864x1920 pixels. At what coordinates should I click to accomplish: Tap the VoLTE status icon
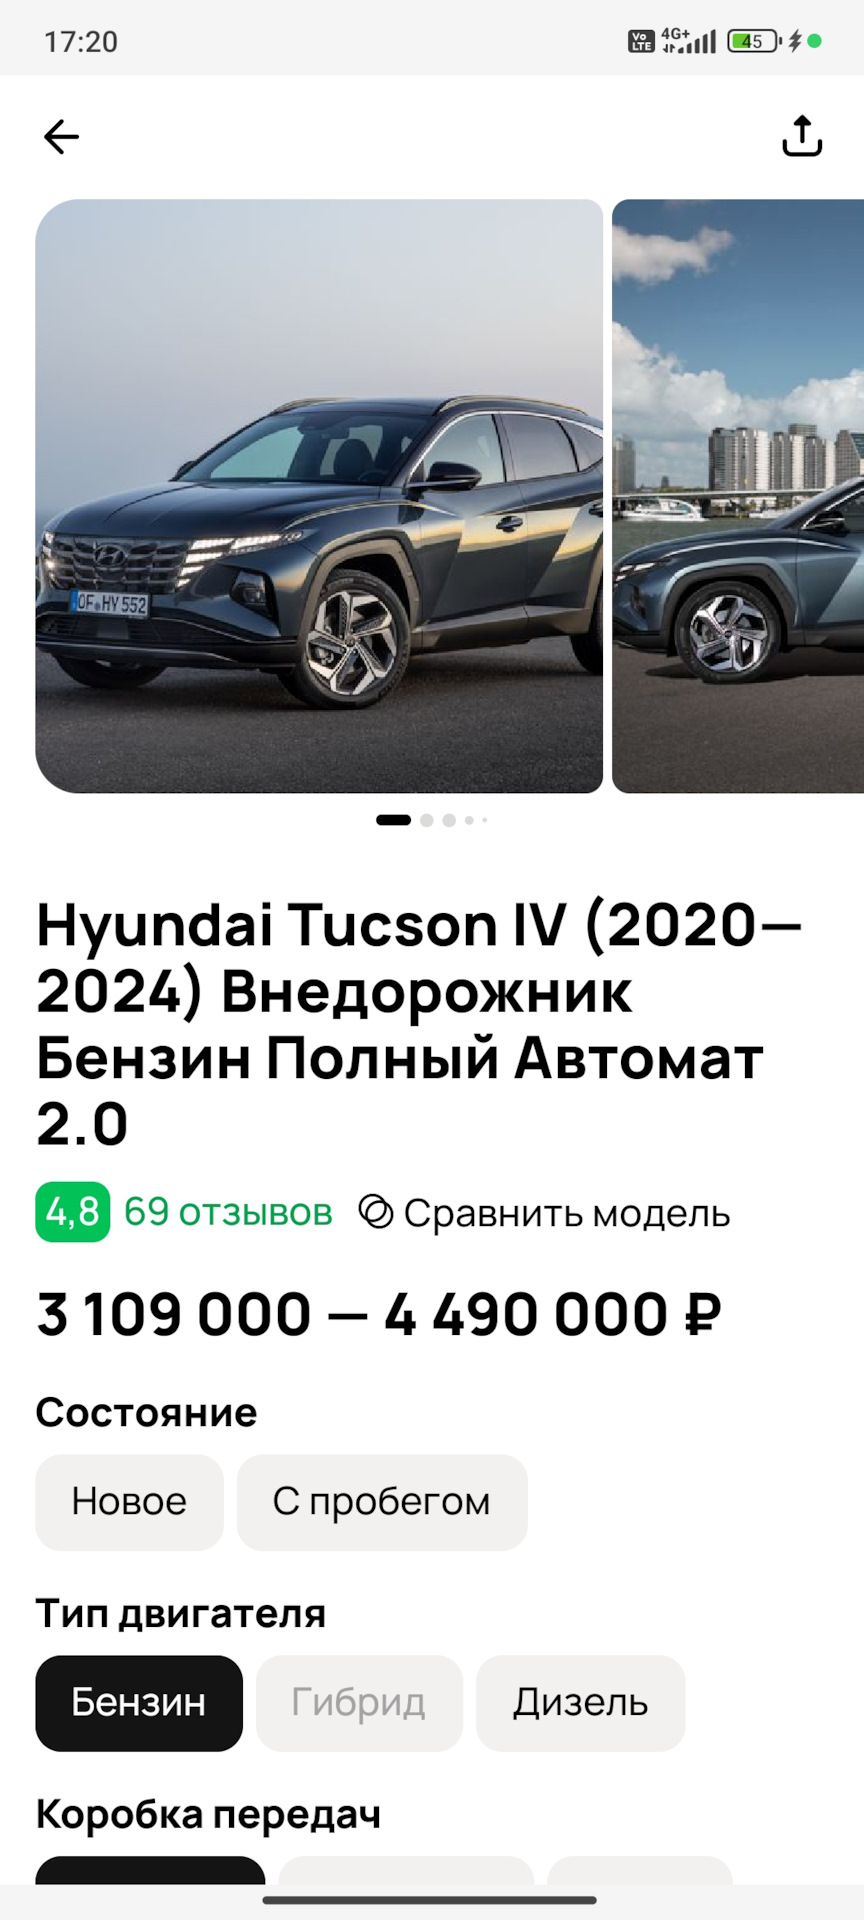coord(641,41)
